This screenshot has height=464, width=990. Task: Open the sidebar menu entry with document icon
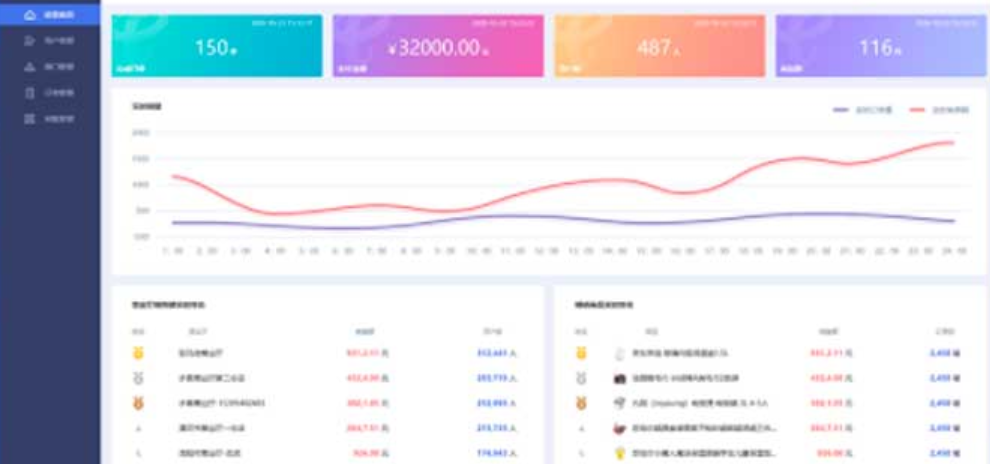tap(29, 93)
